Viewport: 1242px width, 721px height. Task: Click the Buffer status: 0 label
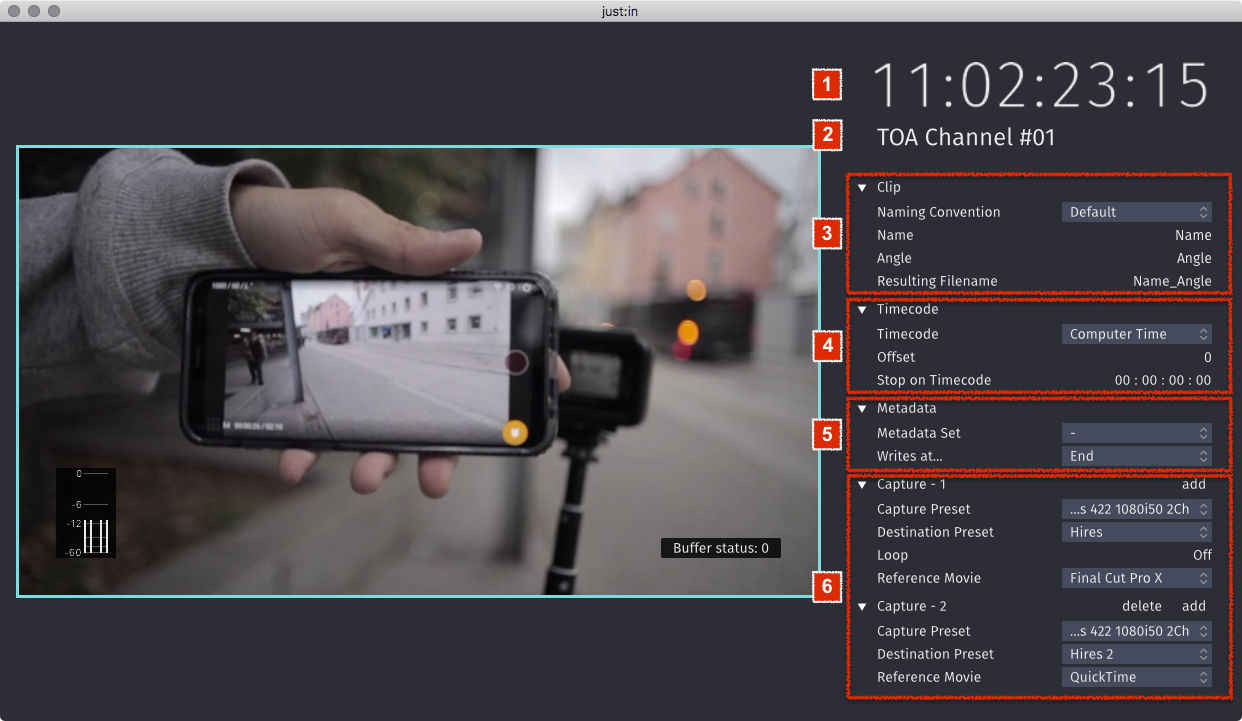tap(720, 548)
